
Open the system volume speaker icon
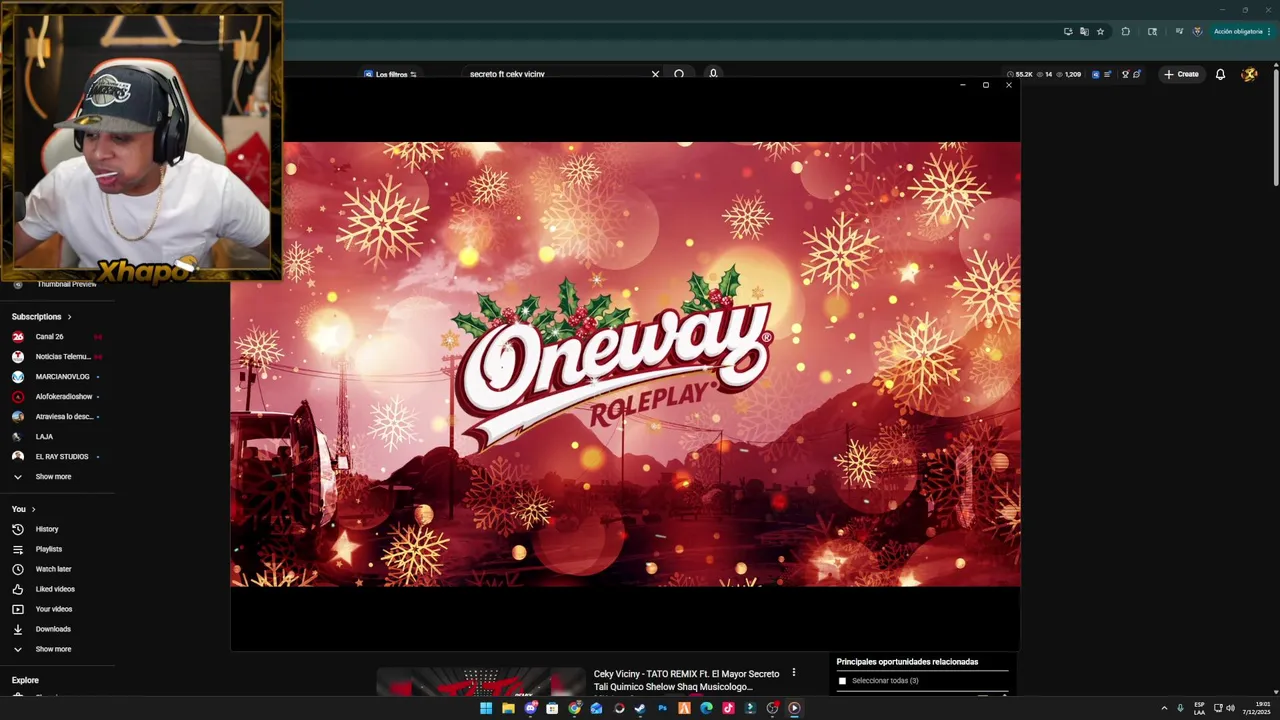[x=1230, y=708]
